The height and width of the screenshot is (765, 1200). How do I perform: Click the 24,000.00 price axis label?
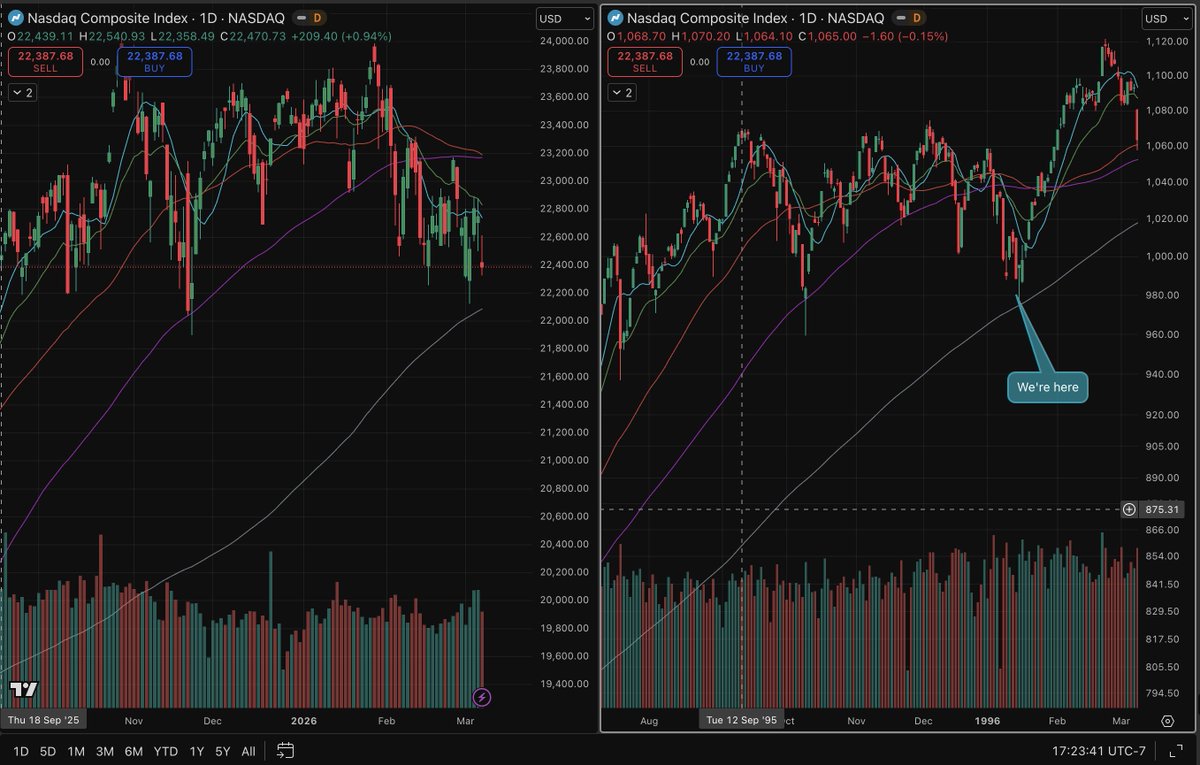pos(565,40)
